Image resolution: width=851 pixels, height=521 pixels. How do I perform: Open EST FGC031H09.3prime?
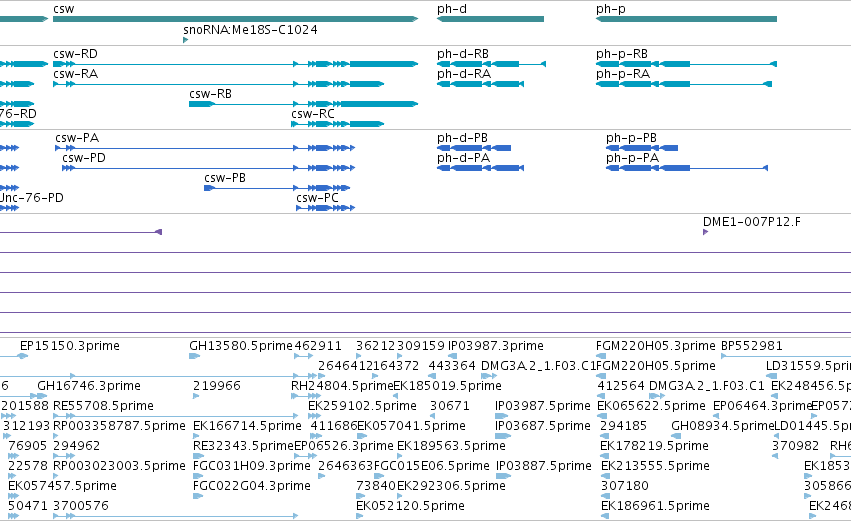tap(252, 466)
